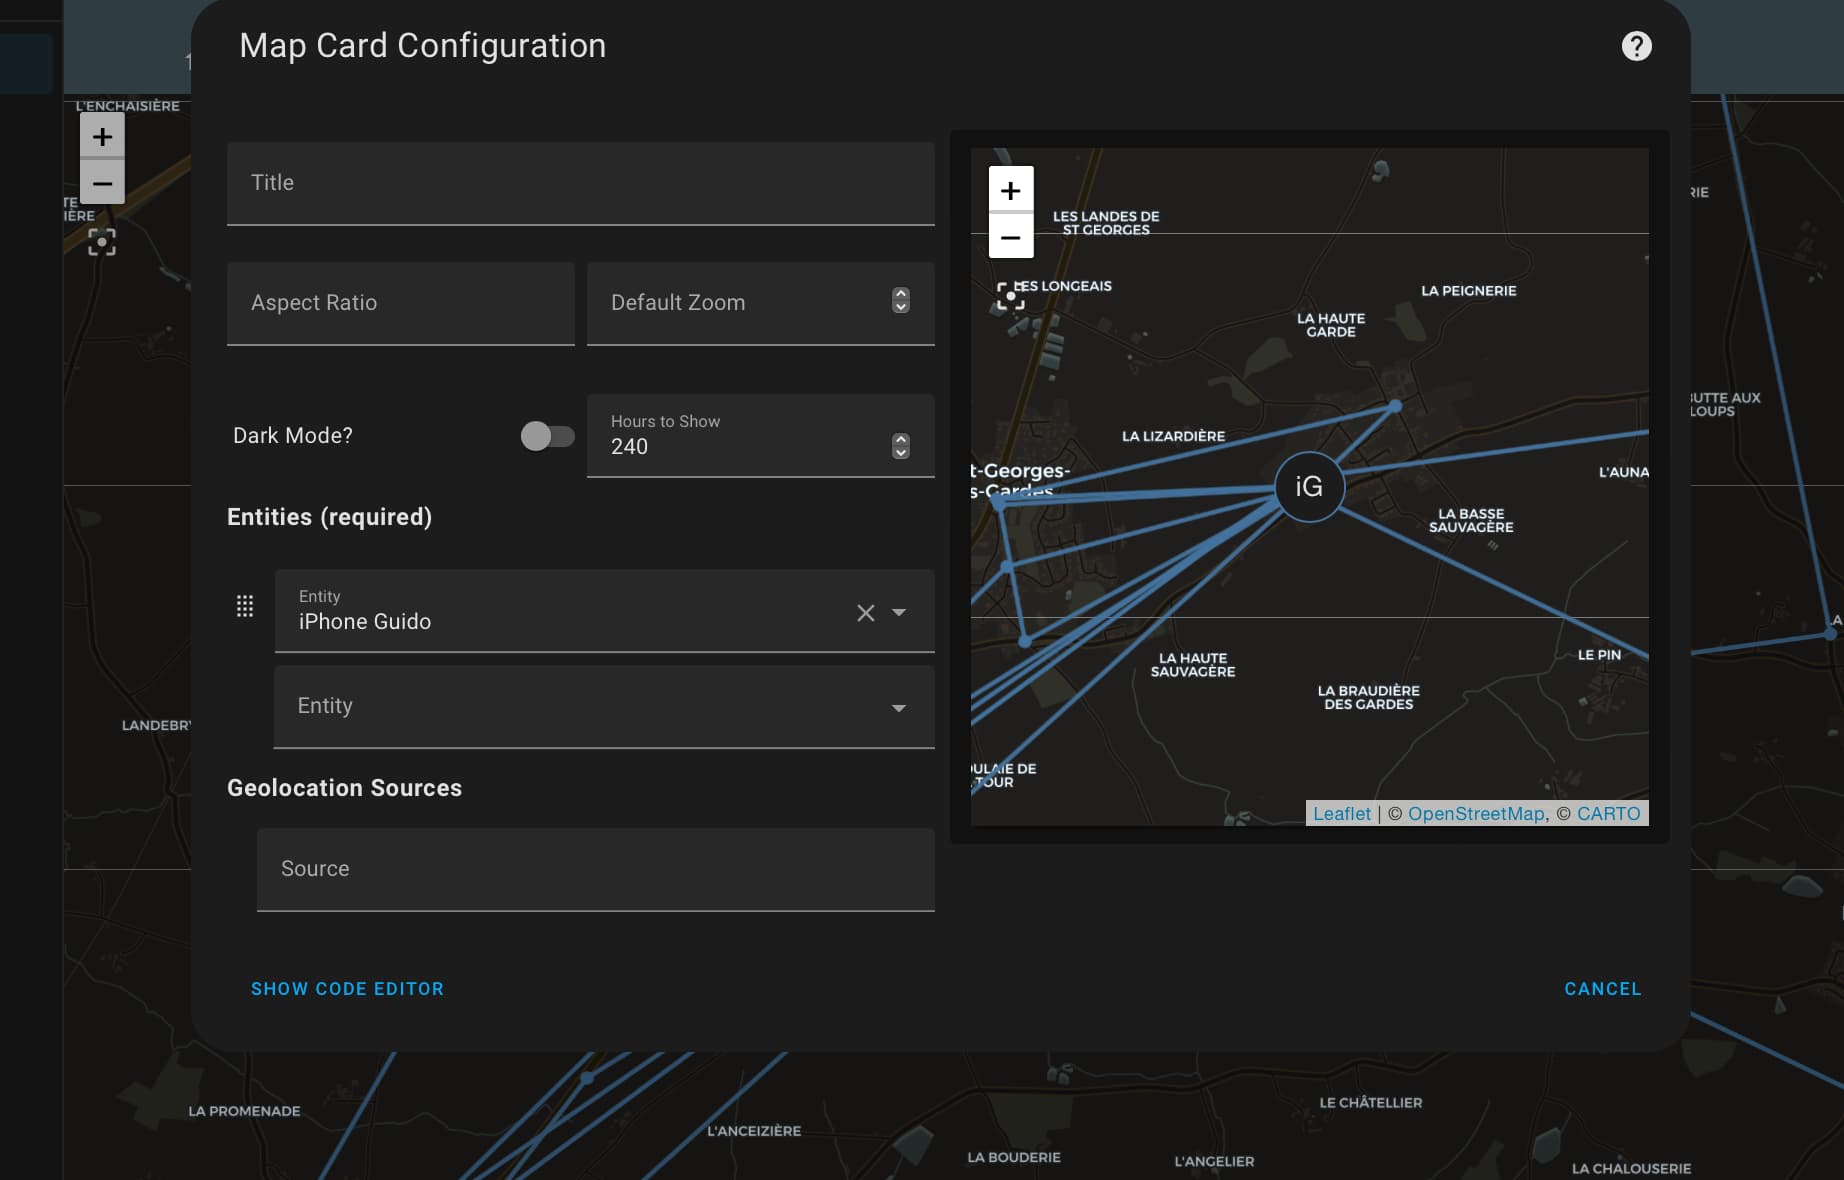Zoom out on the map preview

tap(1010, 237)
